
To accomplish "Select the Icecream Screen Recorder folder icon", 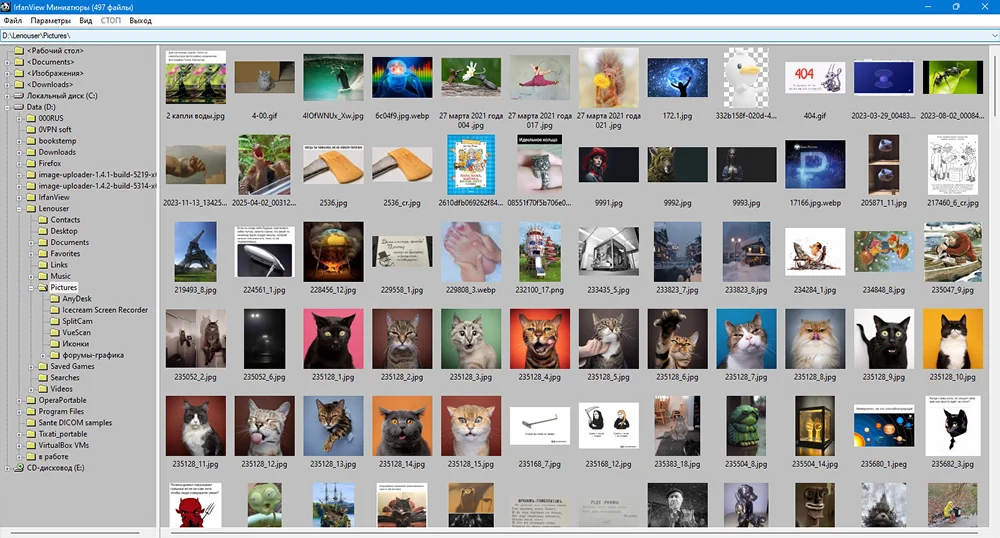I will coord(55,310).
